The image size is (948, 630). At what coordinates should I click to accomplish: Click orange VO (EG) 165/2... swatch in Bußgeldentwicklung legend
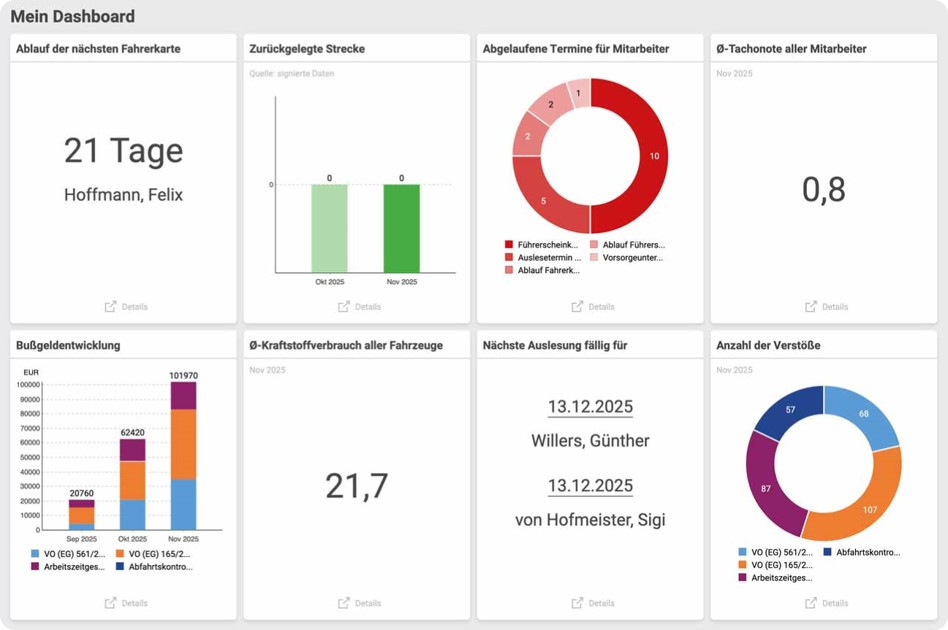click(120, 554)
